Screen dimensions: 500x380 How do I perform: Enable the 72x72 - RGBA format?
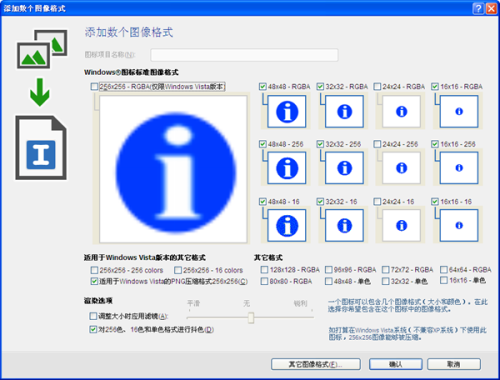[x=386, y=269]
